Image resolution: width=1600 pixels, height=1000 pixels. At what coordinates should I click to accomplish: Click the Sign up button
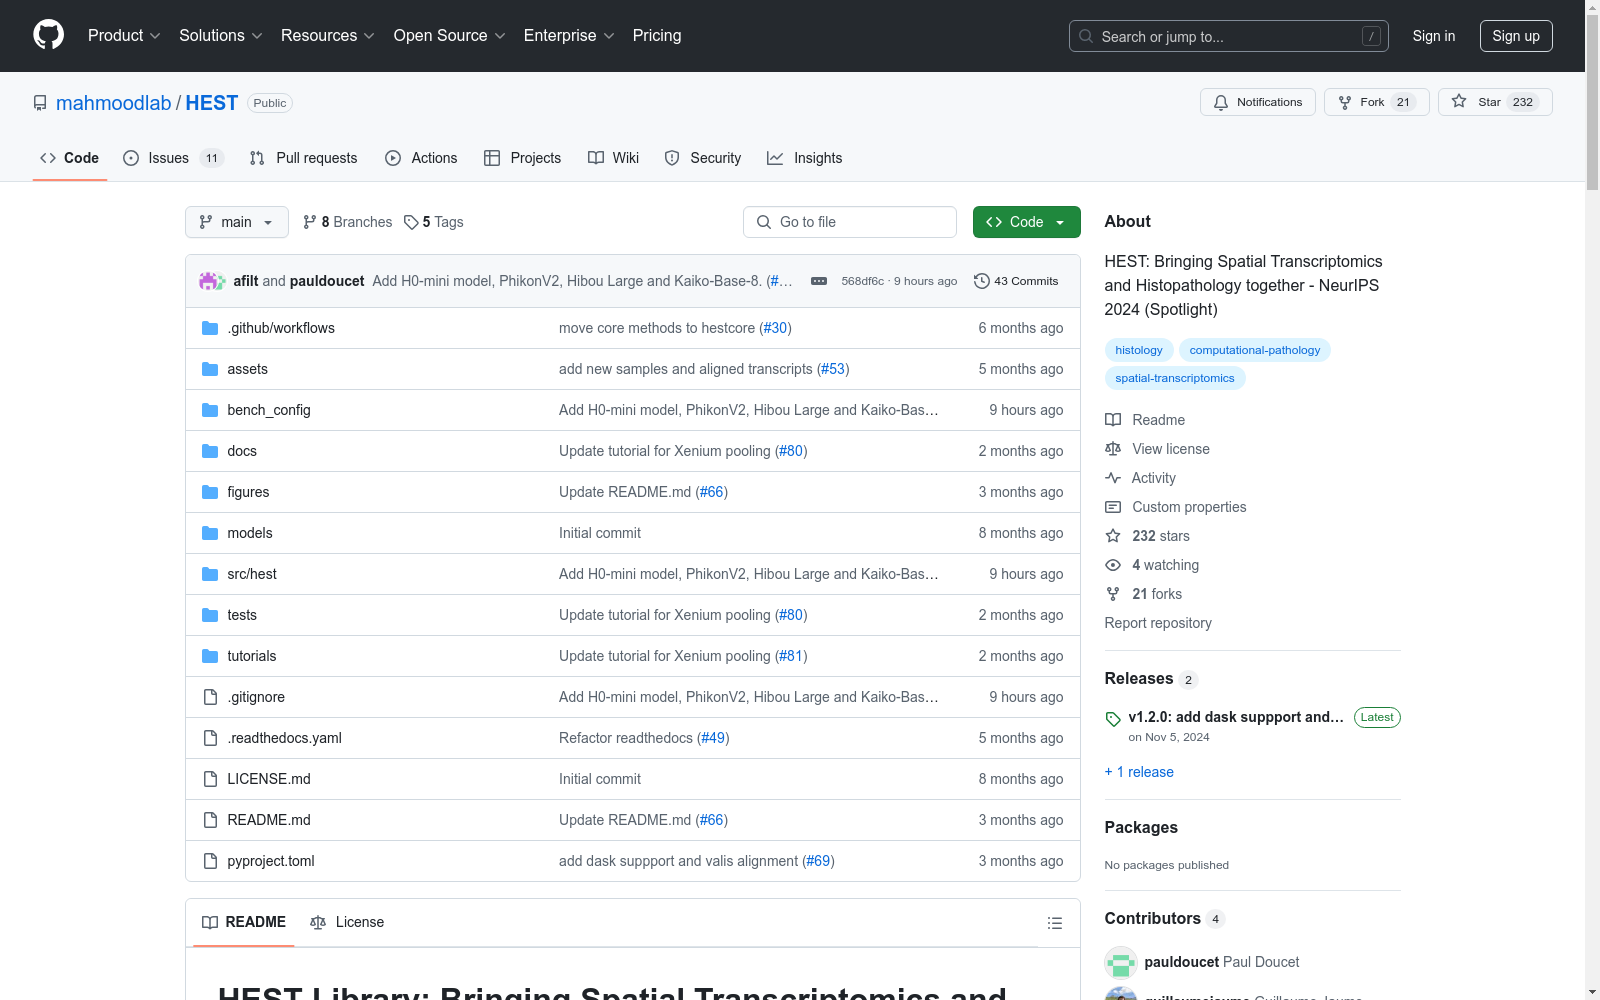(x=1516, y=36)
